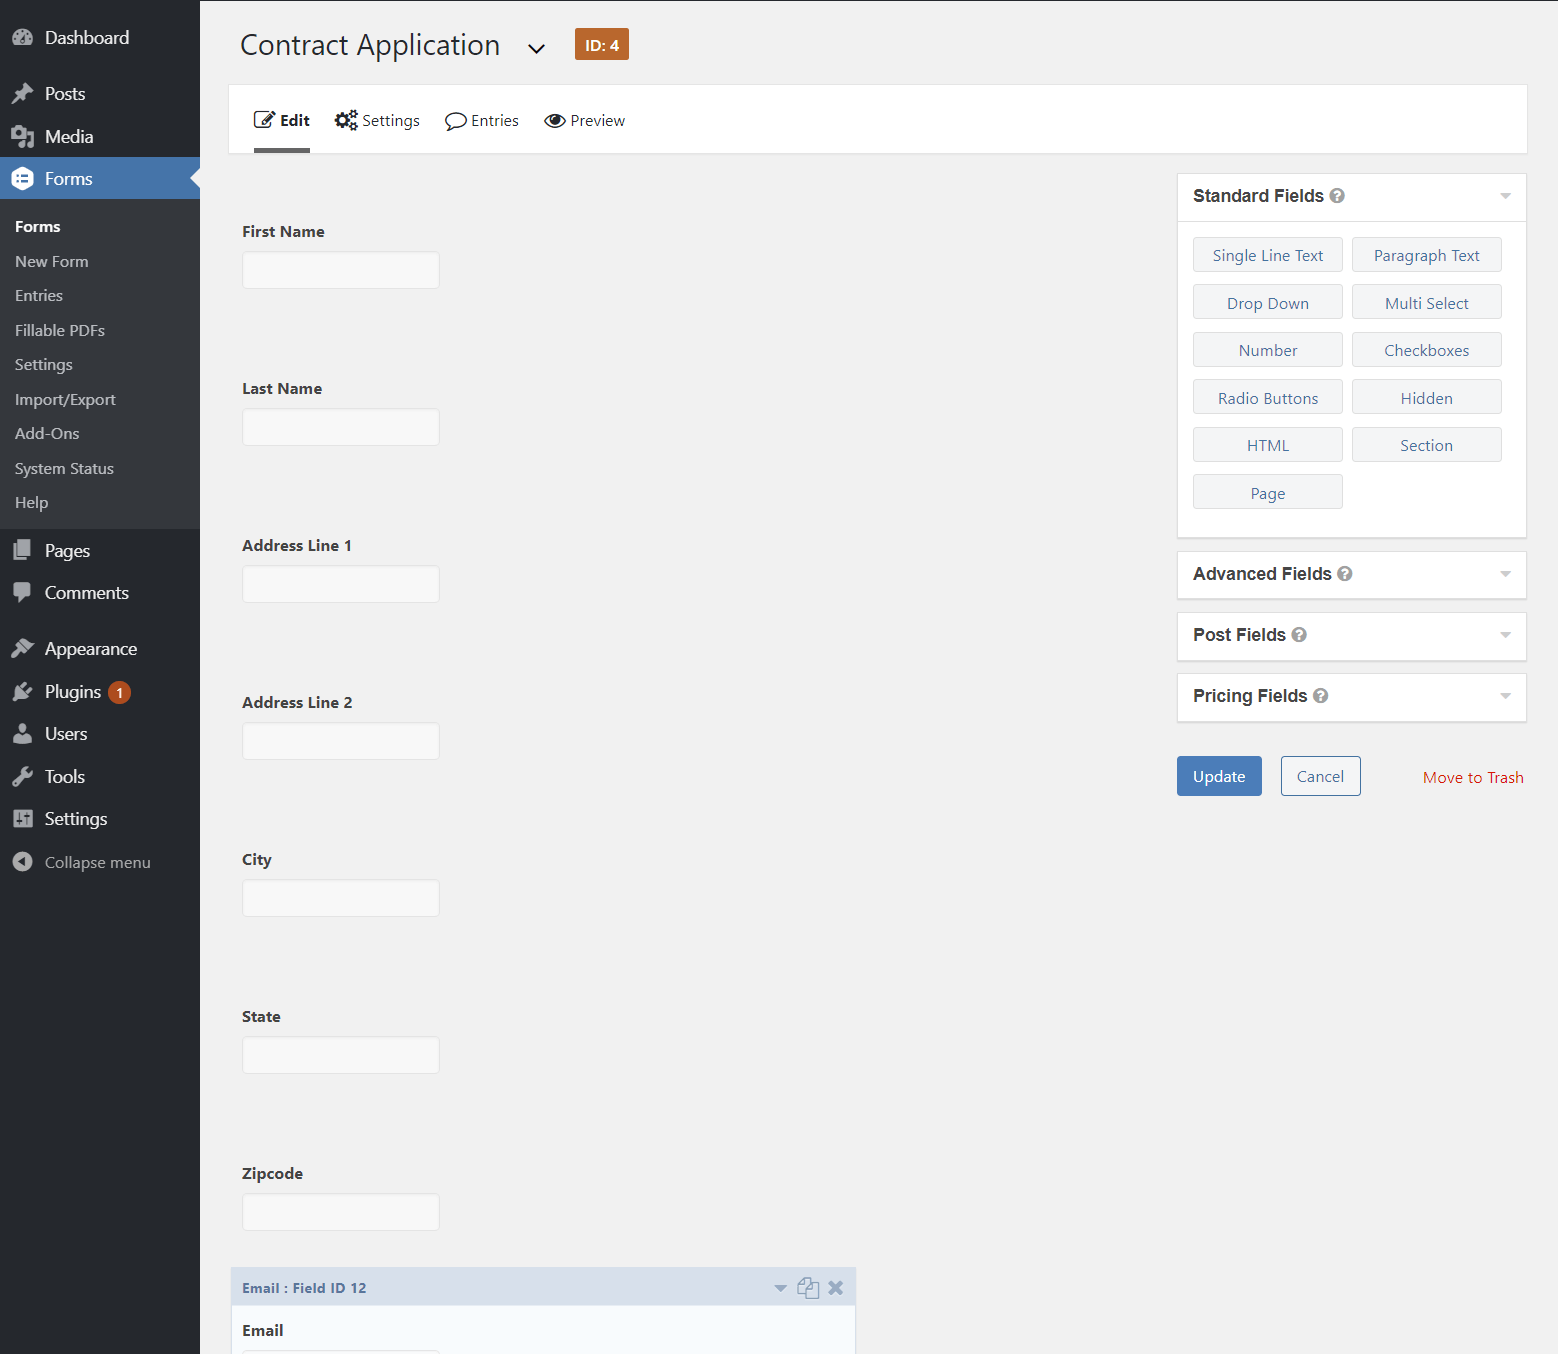
Task: Delete the Email field with the X icon
Action: coord(835,1287)
